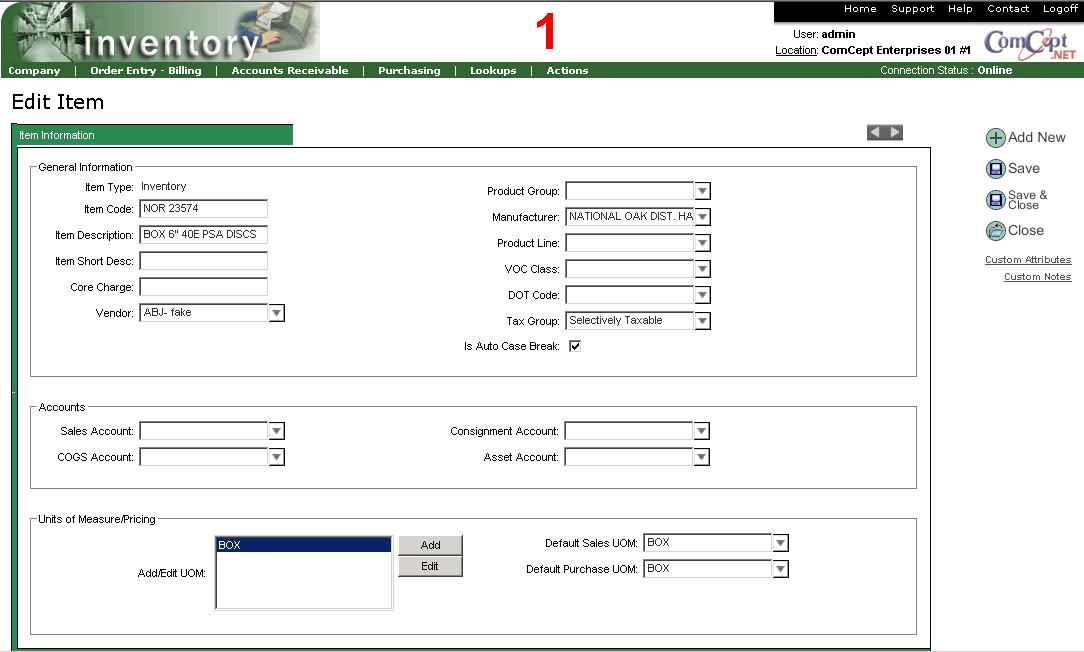
Task: Open the Tax Group dropdown
Action: [x=702, y=321]
